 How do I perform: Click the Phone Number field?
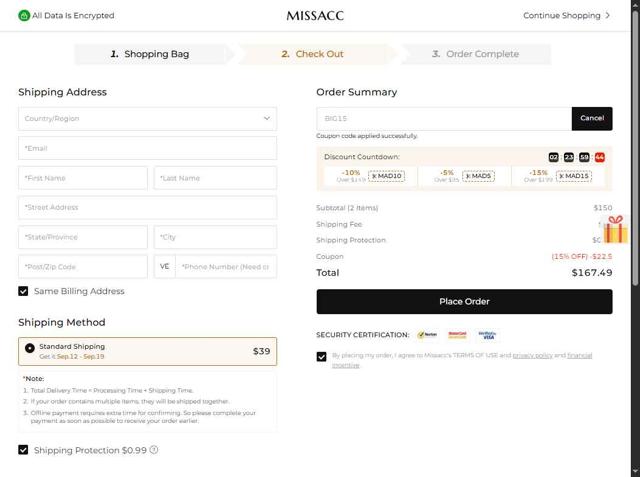[226, 266]
